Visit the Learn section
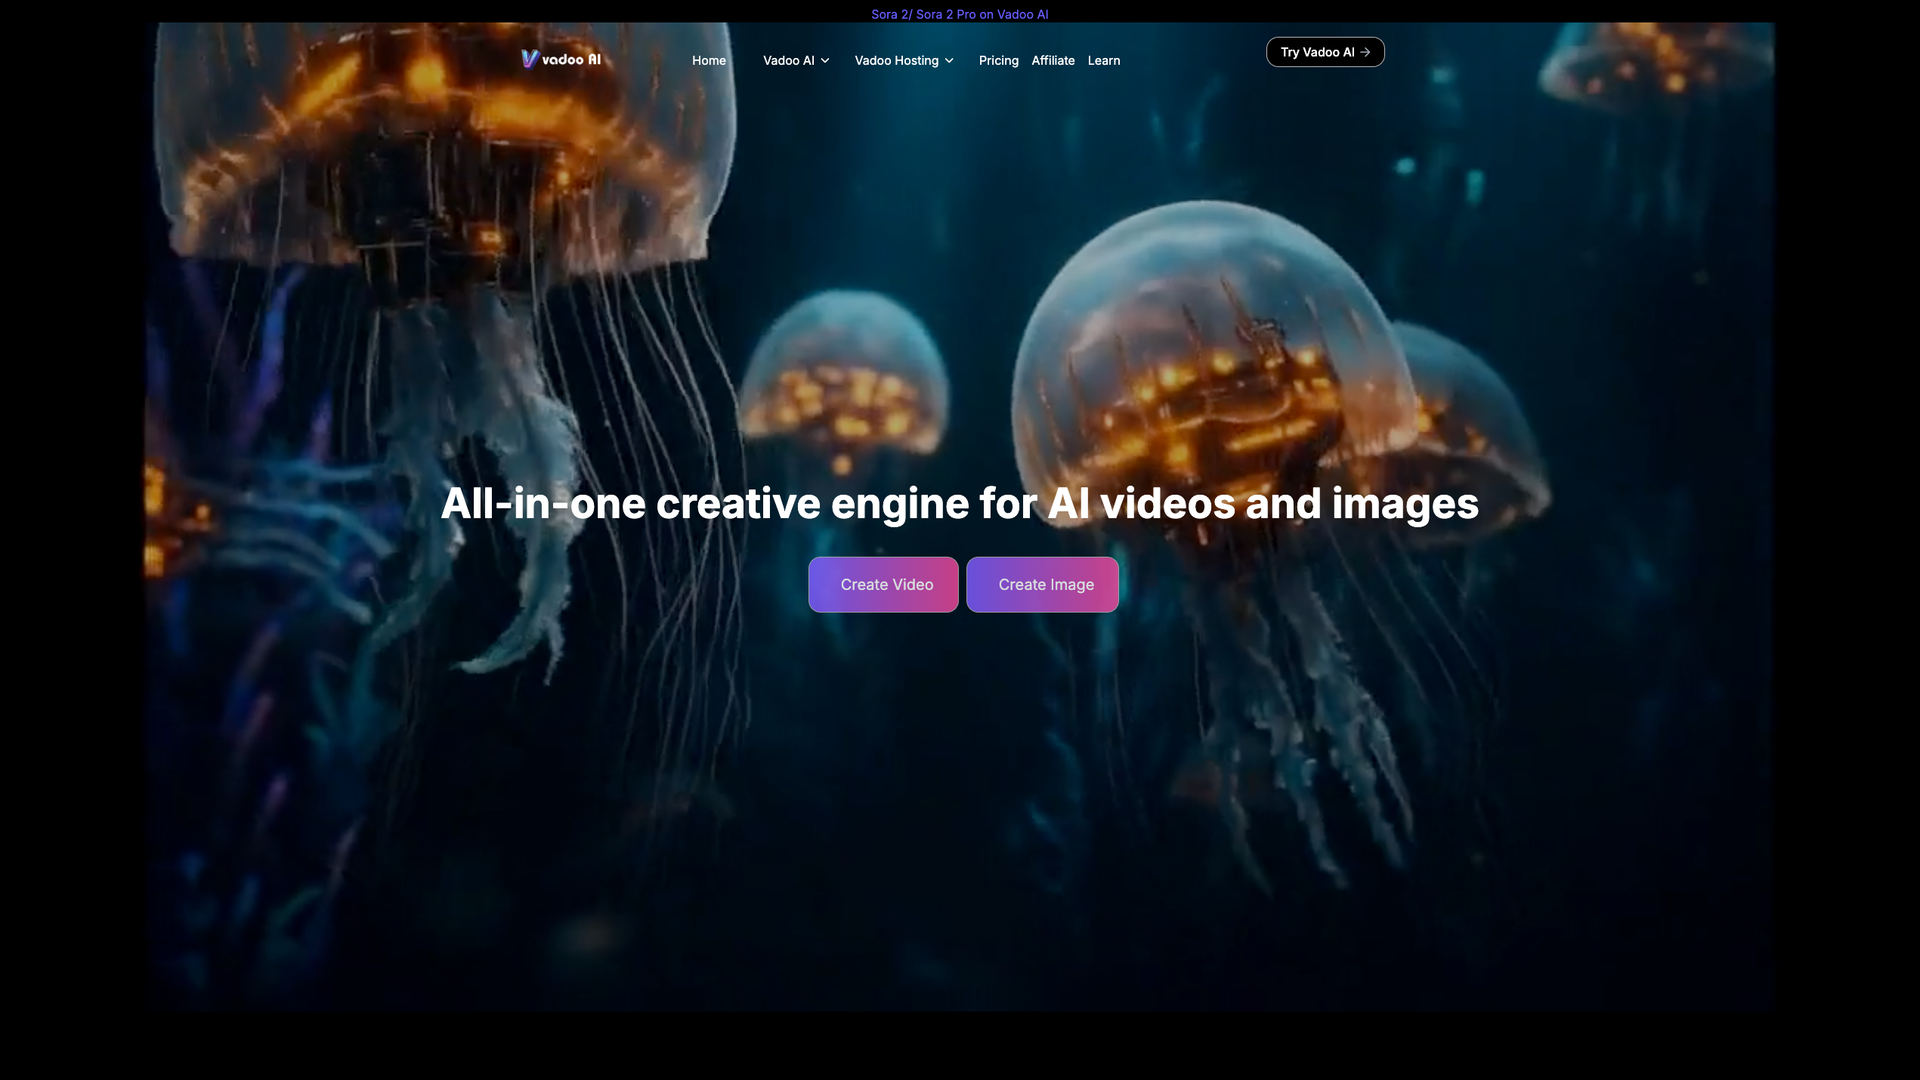The width and height of the screenshot is (1920, 1080). pos(1104,60)
